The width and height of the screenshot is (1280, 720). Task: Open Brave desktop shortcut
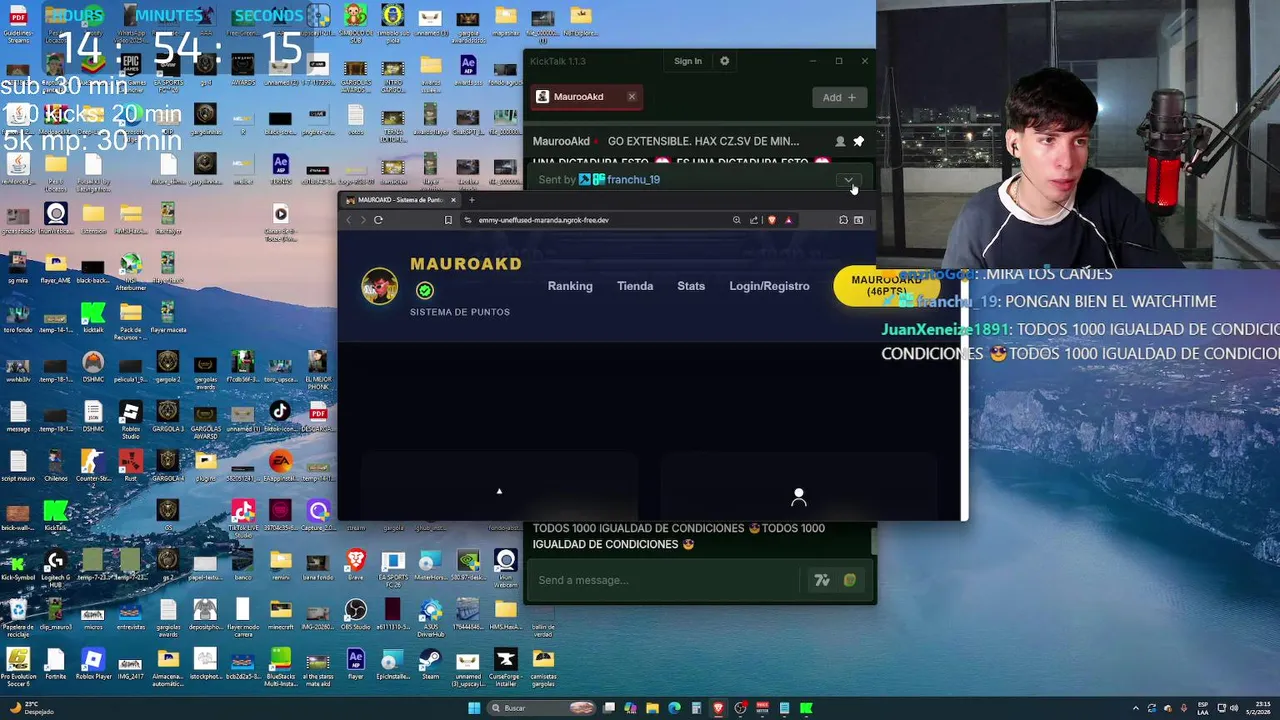tap(355, 565)
